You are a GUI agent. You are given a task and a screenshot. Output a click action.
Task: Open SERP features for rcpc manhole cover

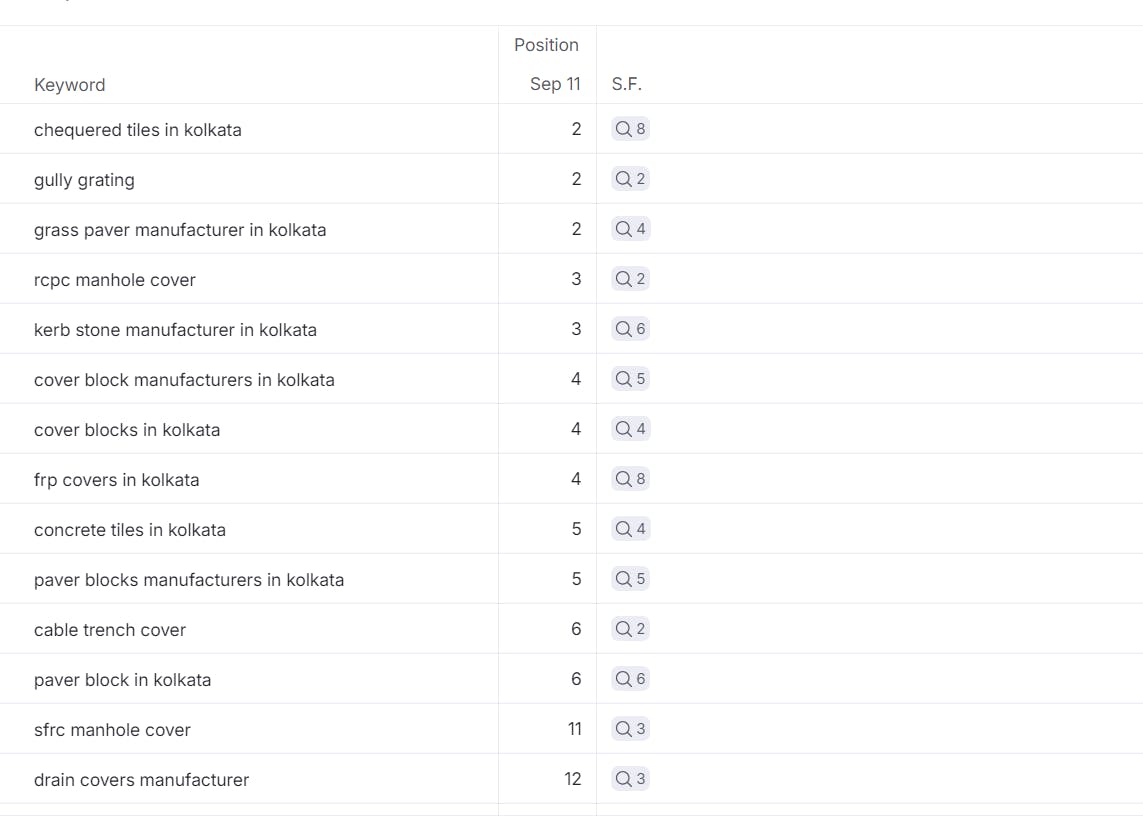(x=630, y=279)
